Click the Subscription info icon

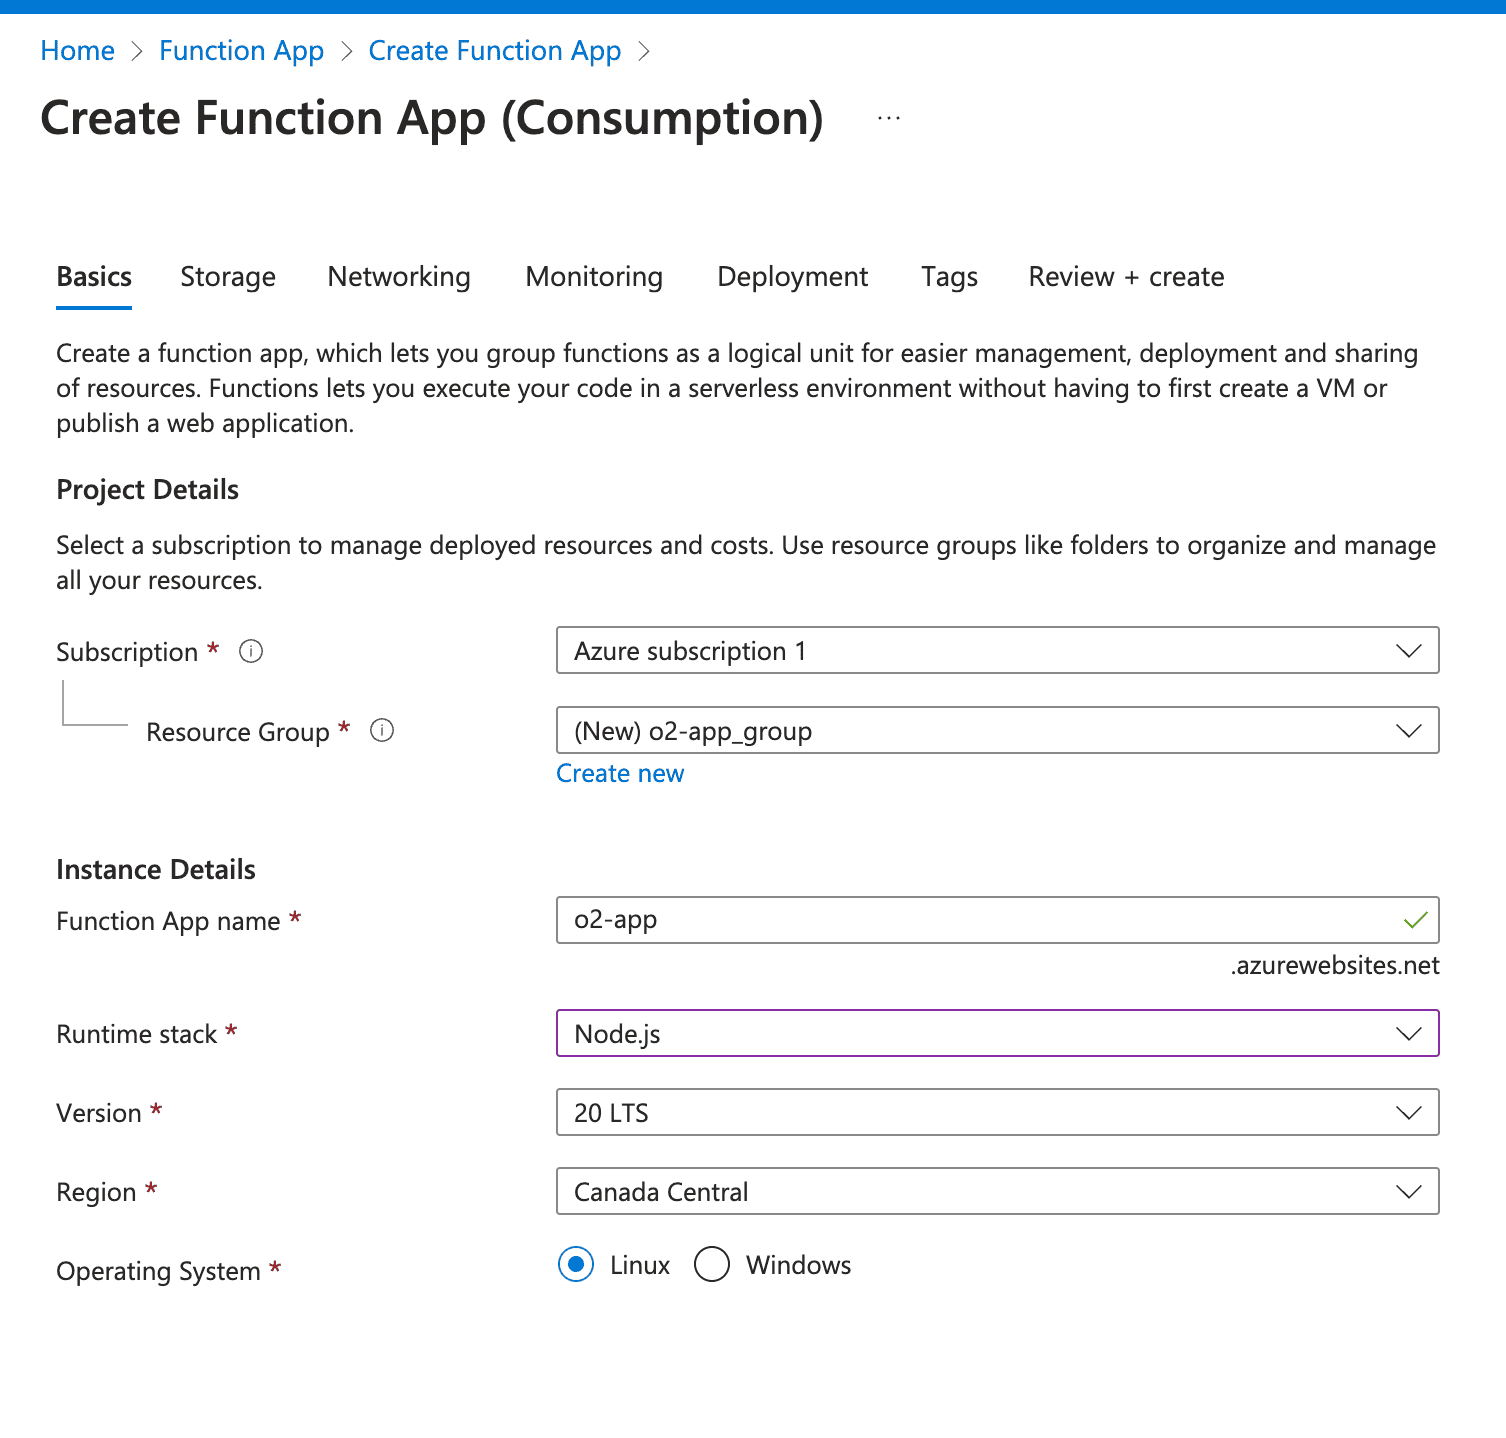click(252, 651)
